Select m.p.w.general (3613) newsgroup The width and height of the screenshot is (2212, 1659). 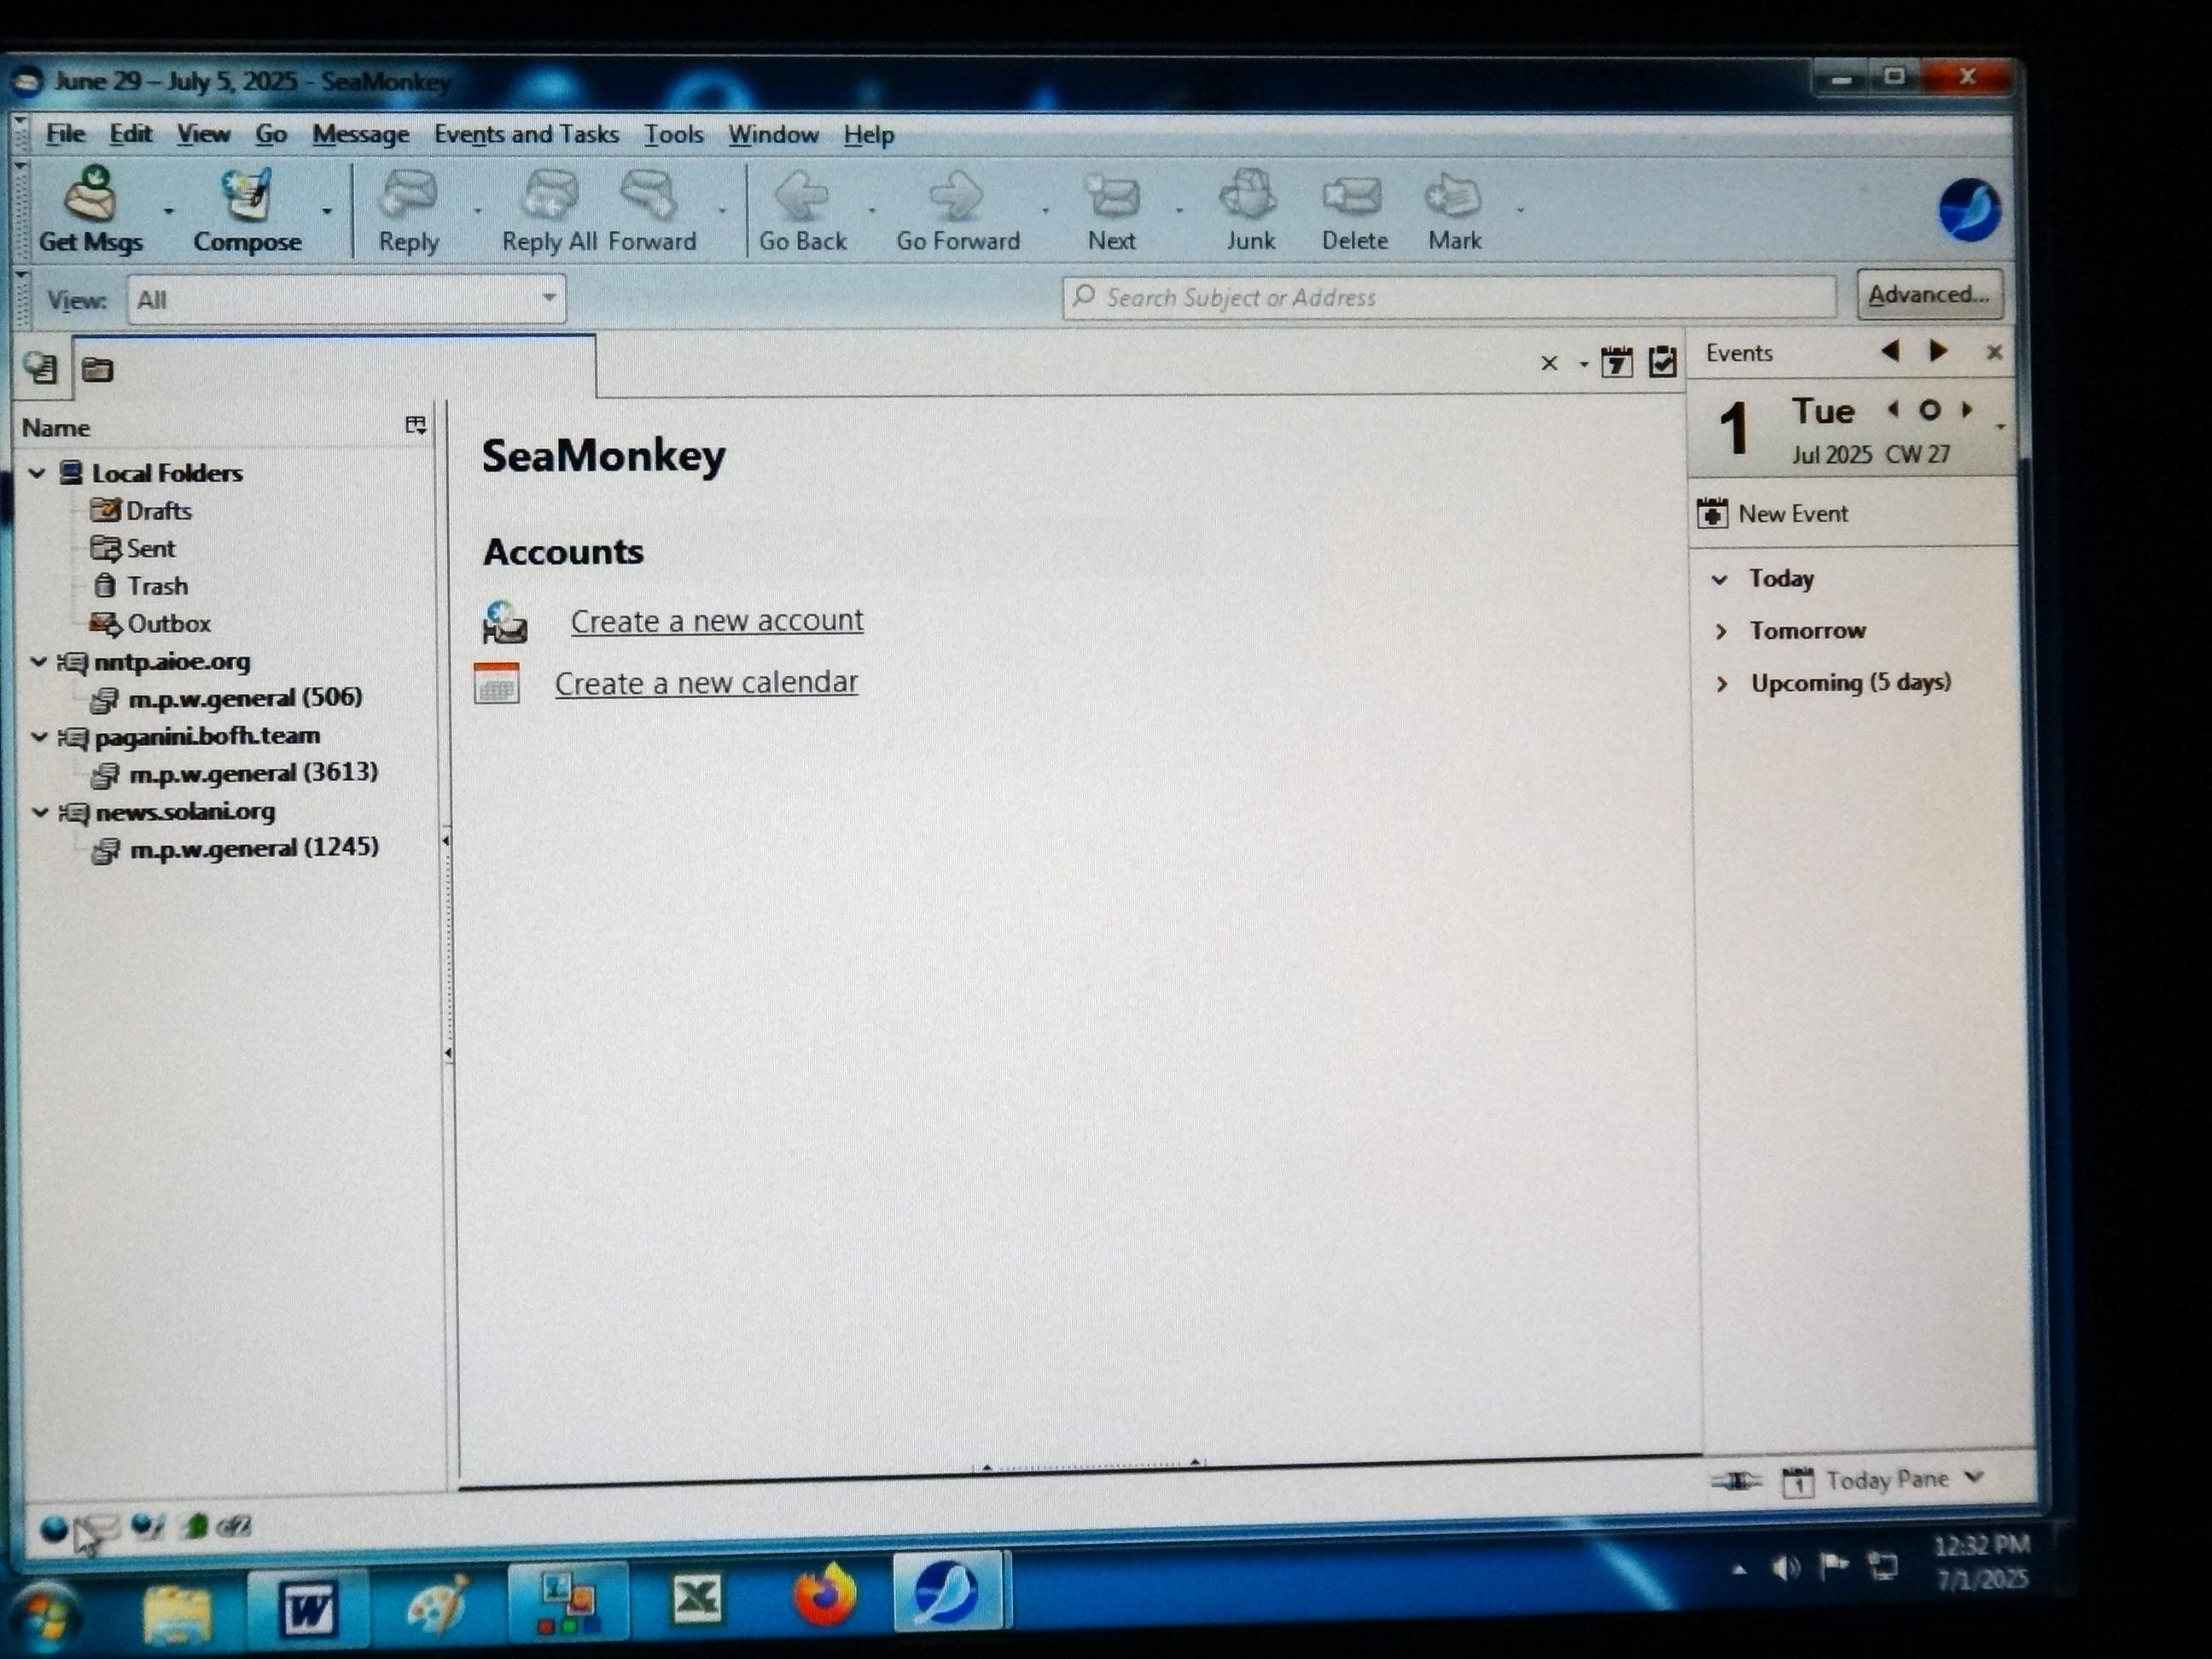(x=235, y=773)
